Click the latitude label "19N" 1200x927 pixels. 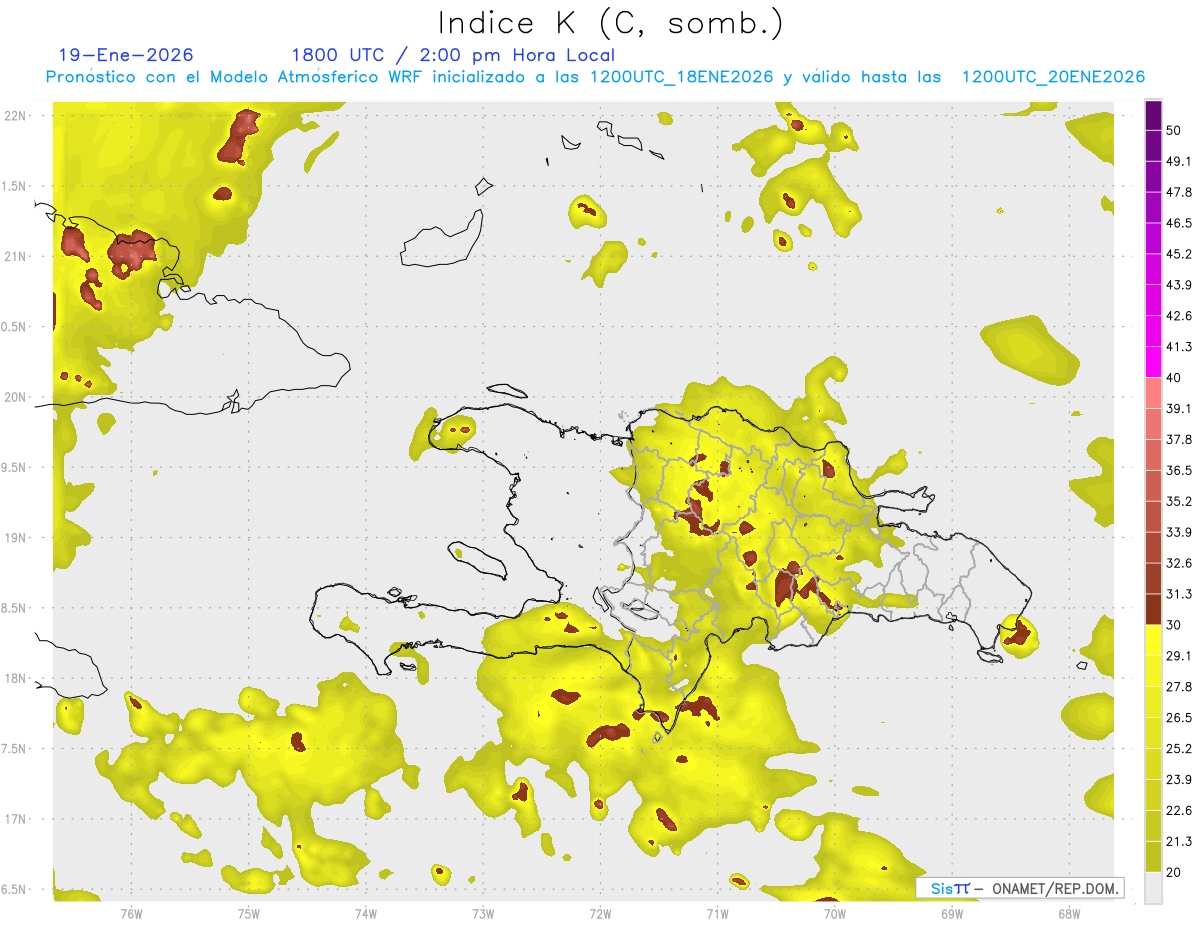click(x=15, y=537)
